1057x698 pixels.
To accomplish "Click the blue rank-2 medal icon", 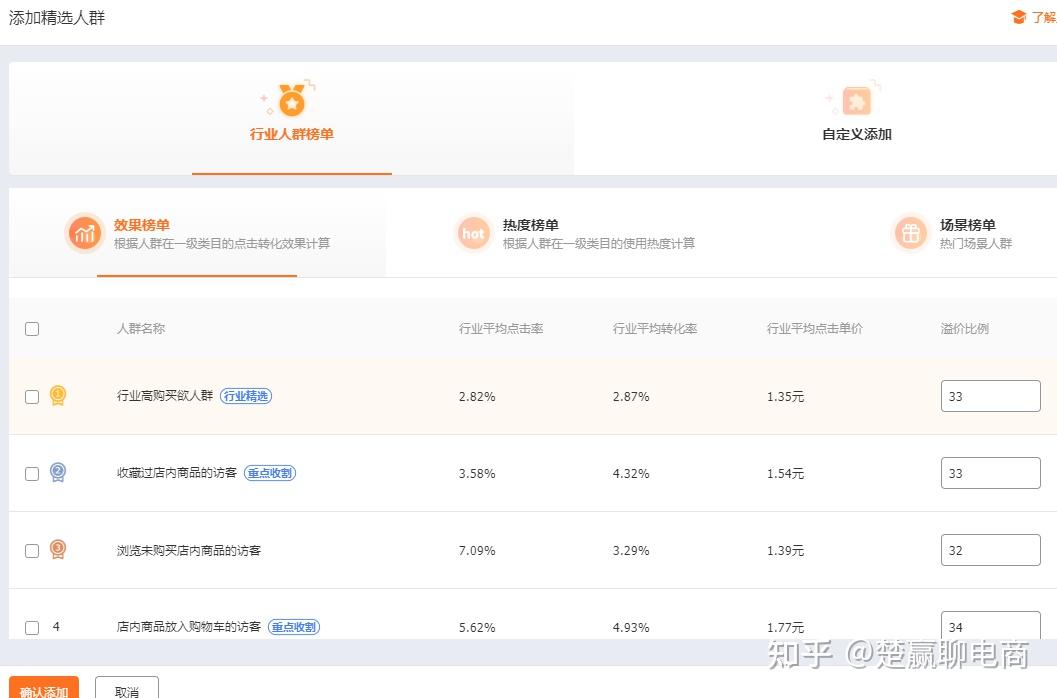I will pyautogui.click(x=58, y=472).
